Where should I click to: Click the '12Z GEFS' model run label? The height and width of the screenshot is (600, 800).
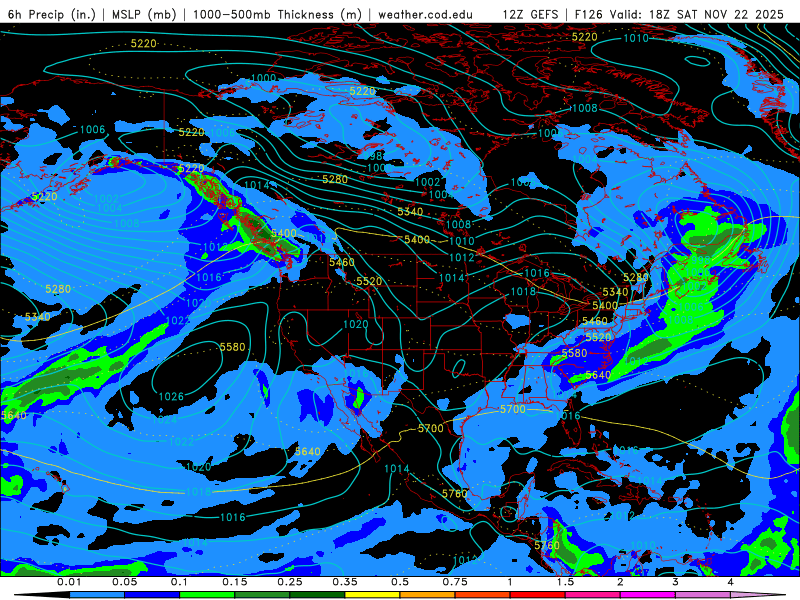click(x=531, y=14)
